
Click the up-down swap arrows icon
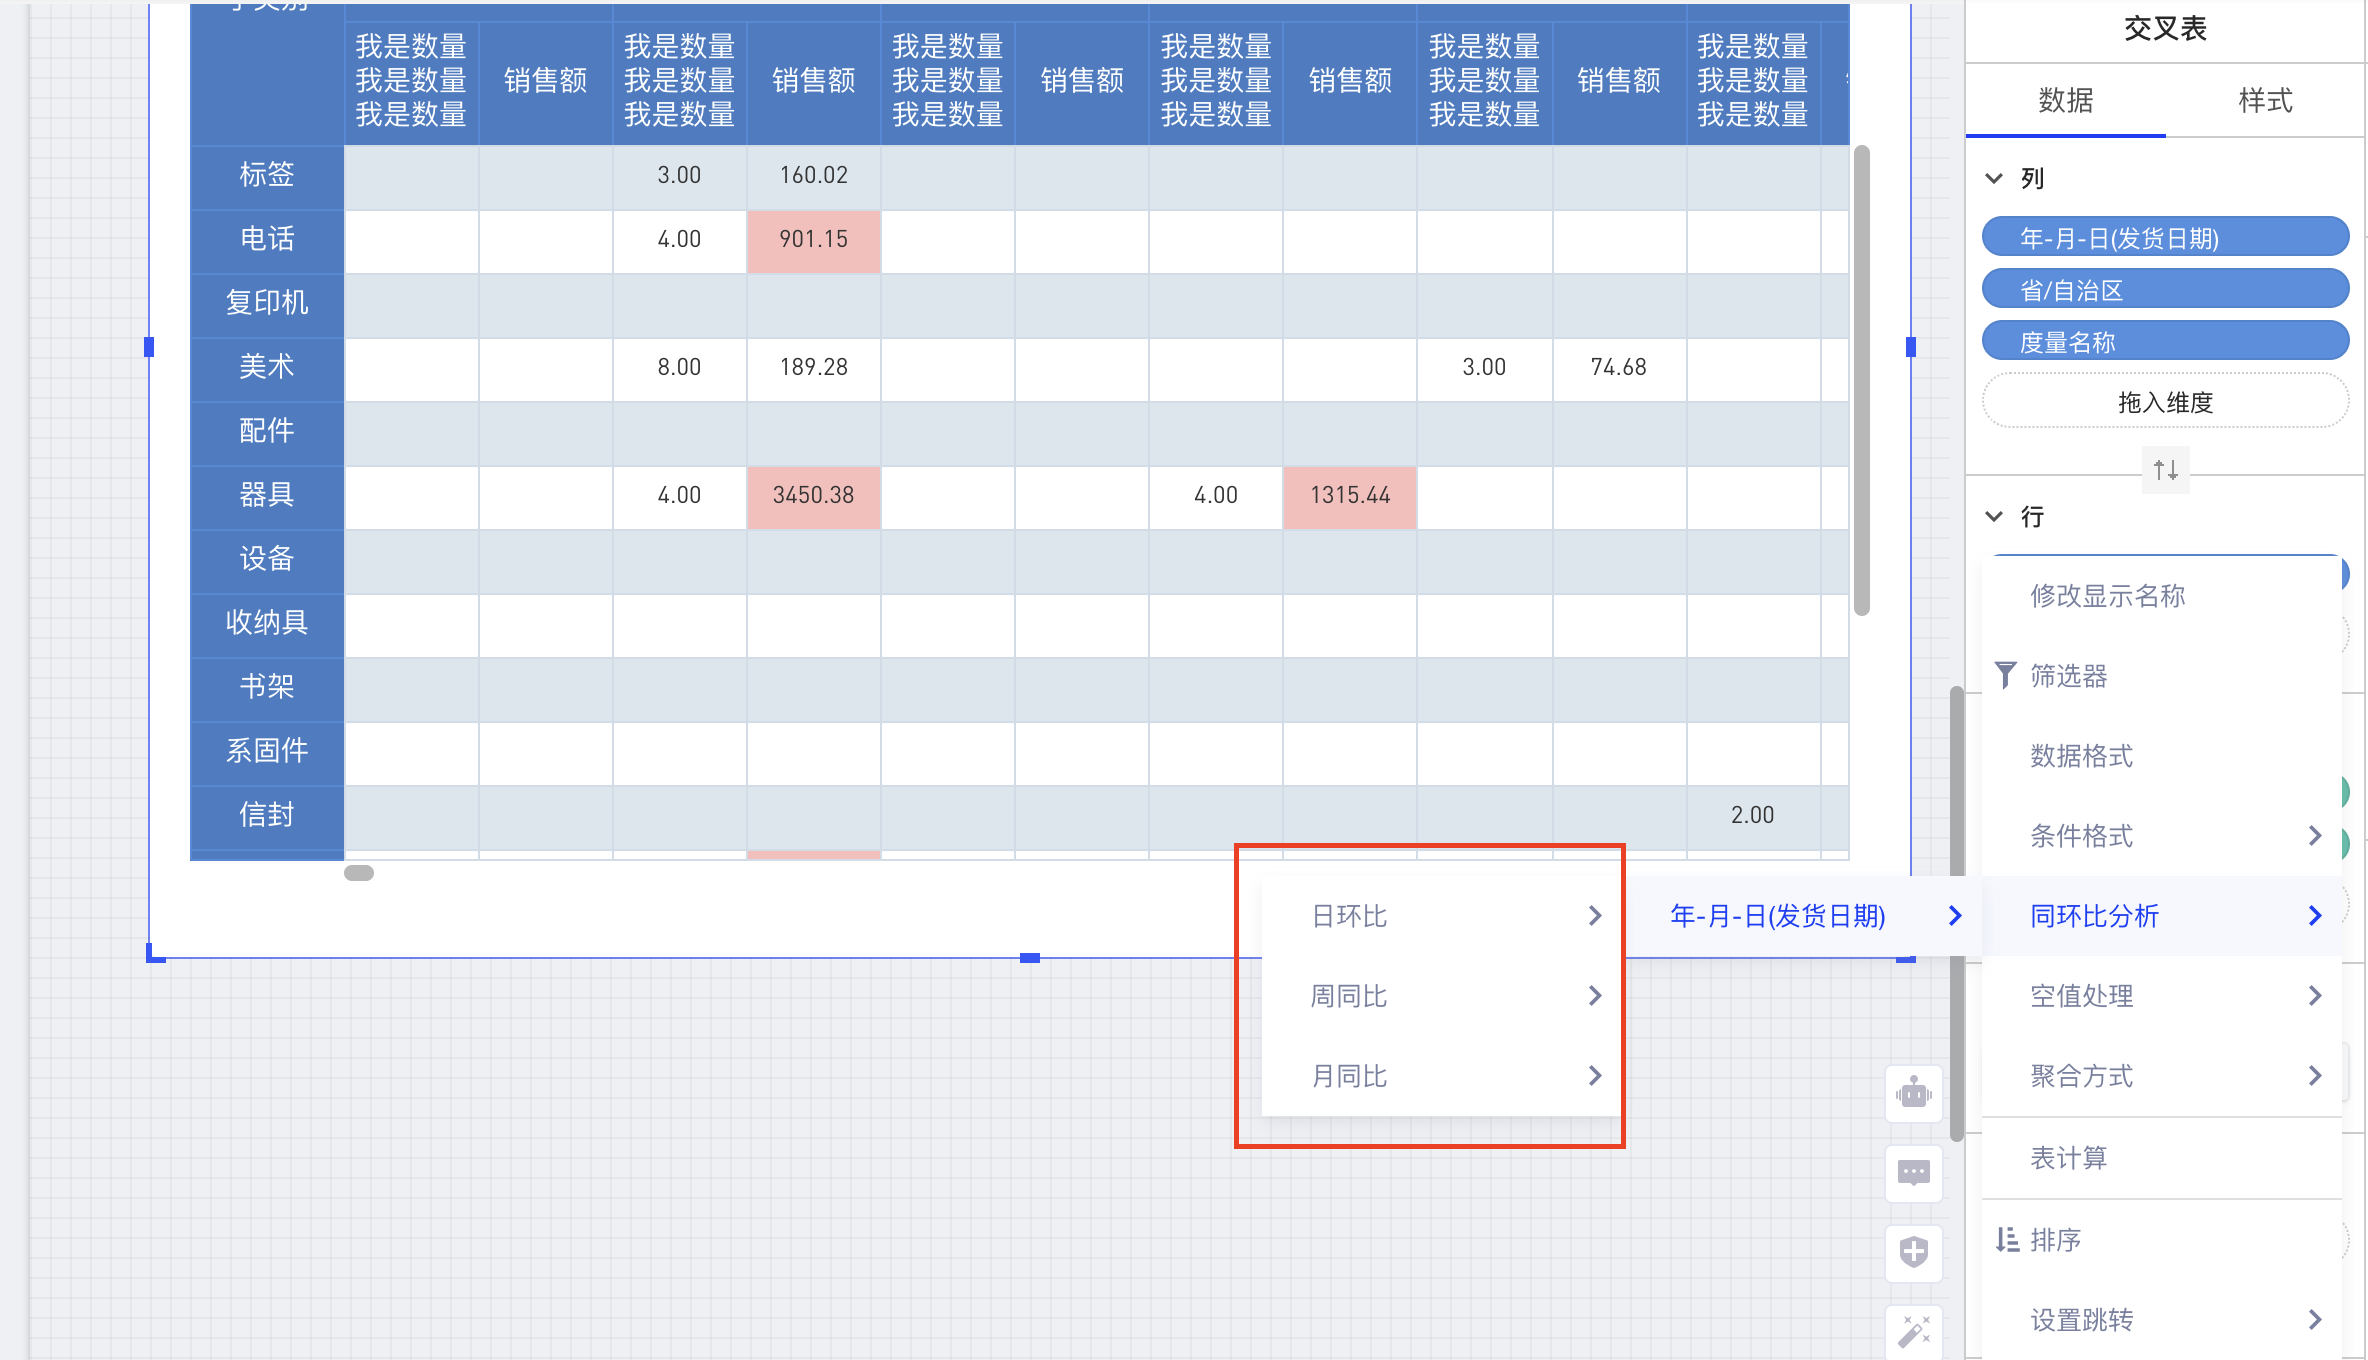point(2165,469)
